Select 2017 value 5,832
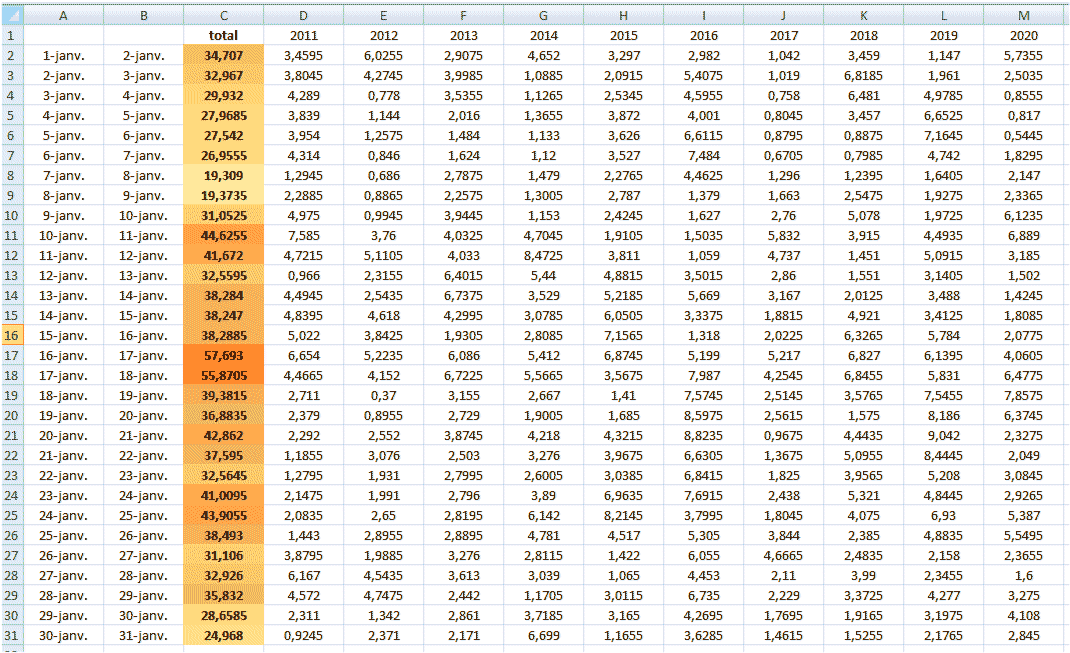This screenshot has height=653, width=1070. click(x=783, y=235)
